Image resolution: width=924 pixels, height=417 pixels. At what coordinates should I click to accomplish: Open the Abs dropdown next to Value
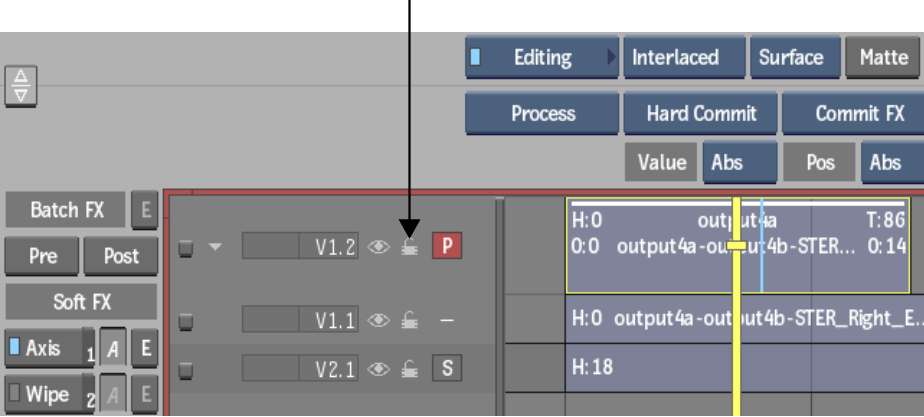click(740, 162)
